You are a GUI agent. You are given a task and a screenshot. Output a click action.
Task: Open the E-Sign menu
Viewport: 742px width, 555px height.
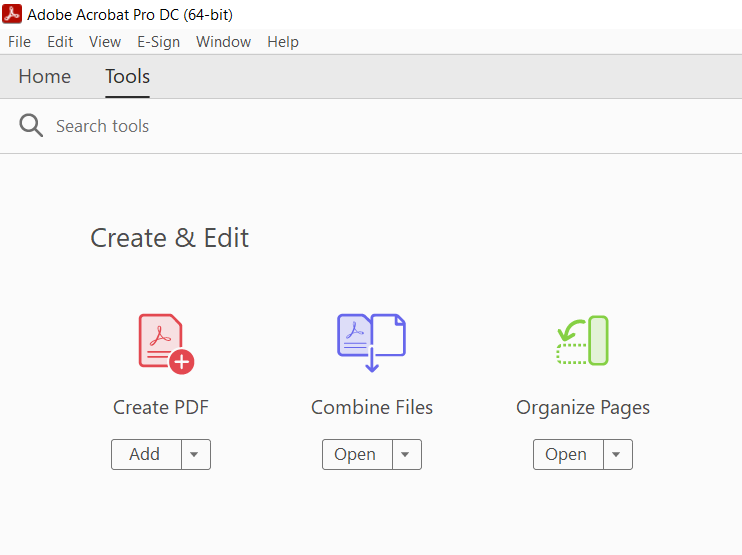pos(159,42)
